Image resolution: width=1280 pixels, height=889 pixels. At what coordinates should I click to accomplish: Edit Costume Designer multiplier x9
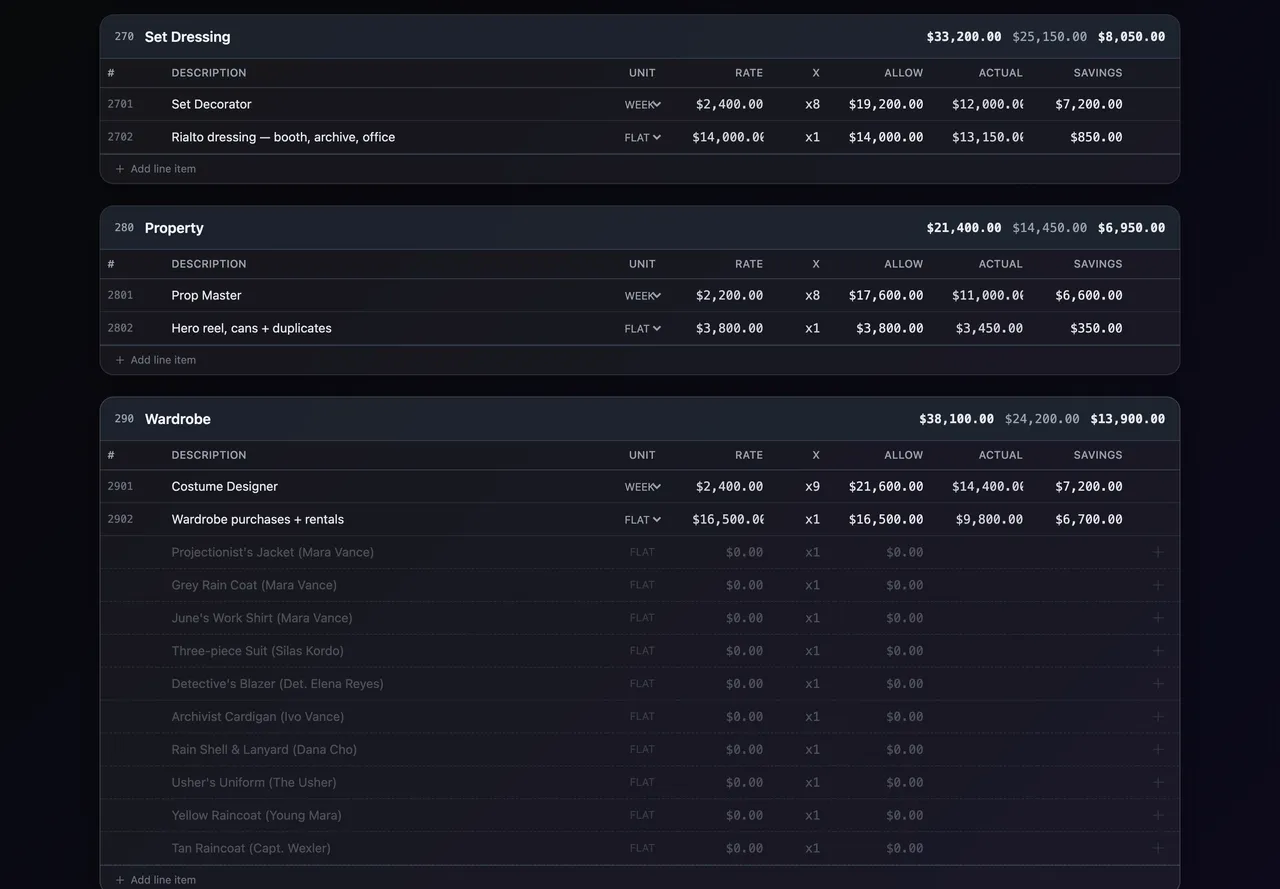[812, 486]
